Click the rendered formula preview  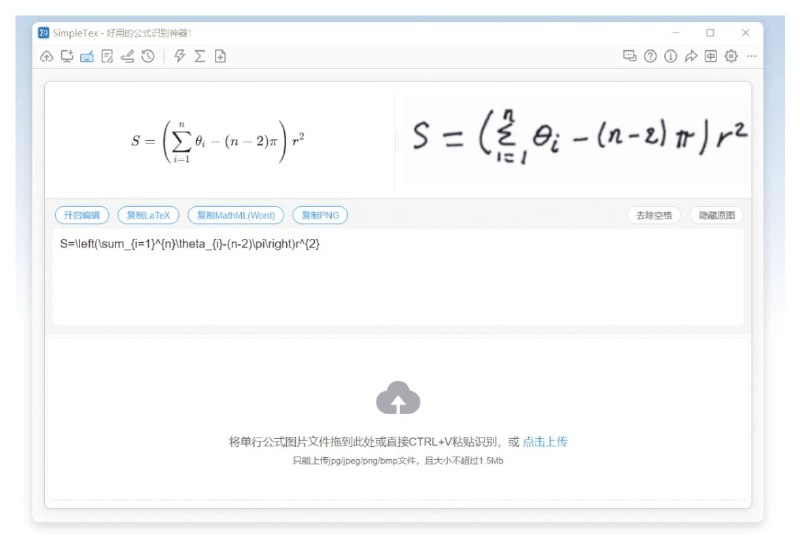click(218, 141)
